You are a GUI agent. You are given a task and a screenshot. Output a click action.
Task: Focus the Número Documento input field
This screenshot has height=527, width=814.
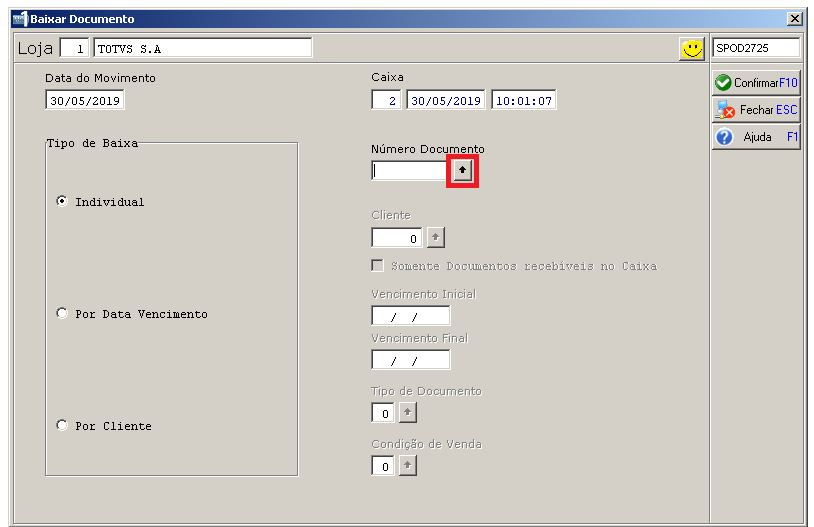point(411,170)
